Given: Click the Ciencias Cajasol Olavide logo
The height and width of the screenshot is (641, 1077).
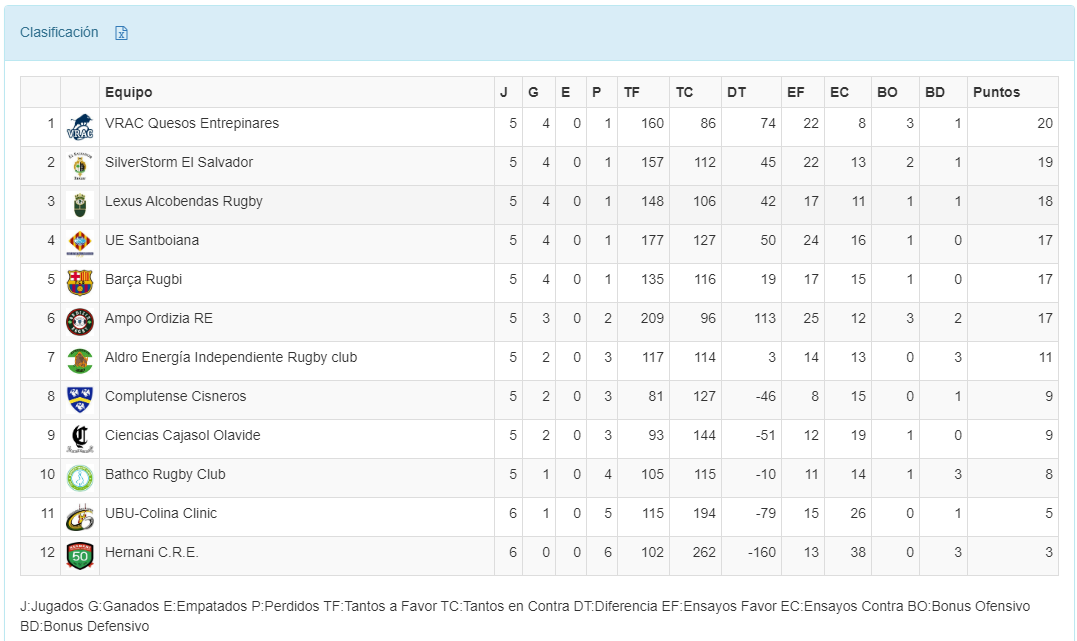Looking at the screenshot, I should (x=80, y=439).
